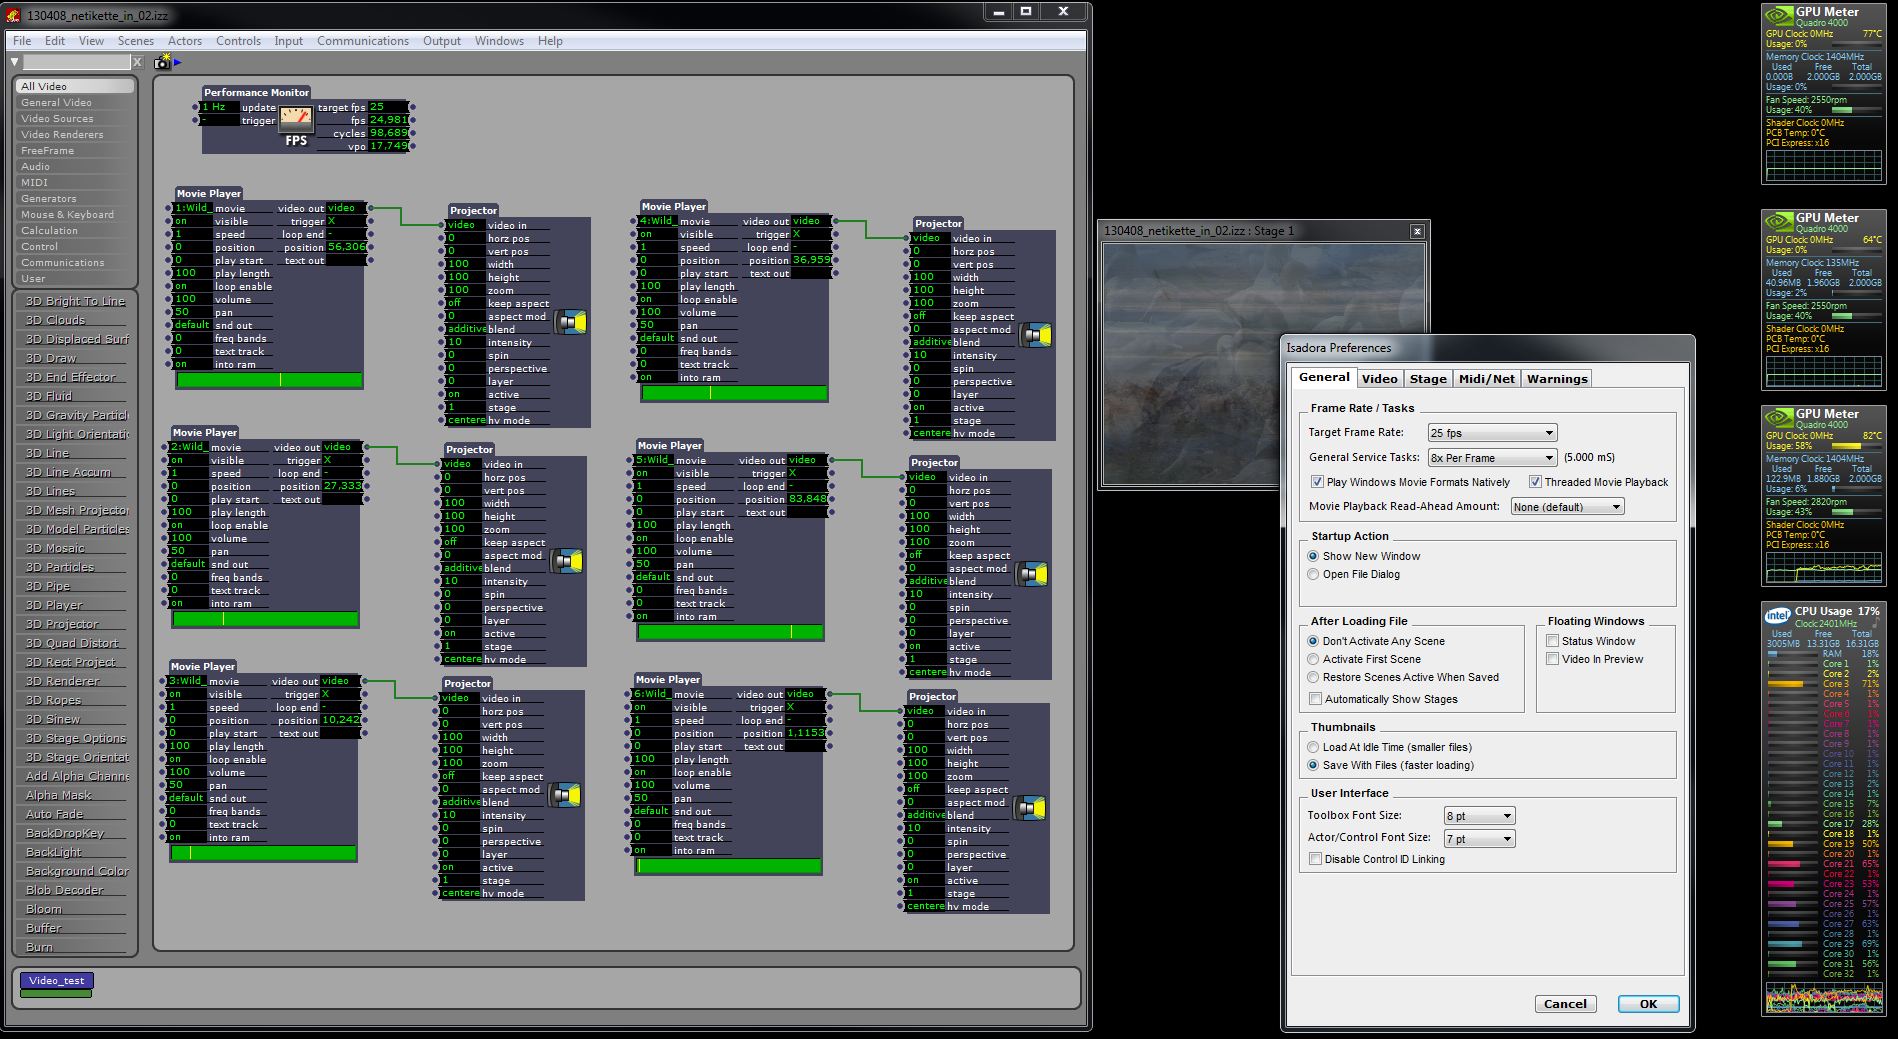Click the NVIDIA logo of the 64°C GPU Meter
The image size is (1898, 1039).
pos(1779,222)
